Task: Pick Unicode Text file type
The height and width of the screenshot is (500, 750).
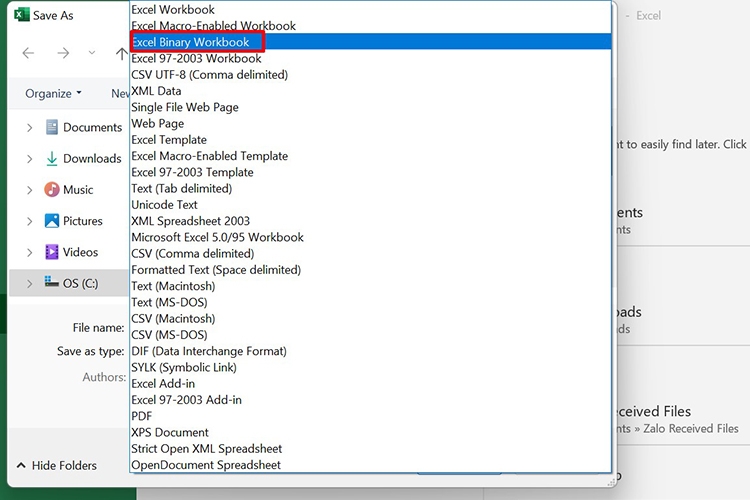Action: point(370,205)
